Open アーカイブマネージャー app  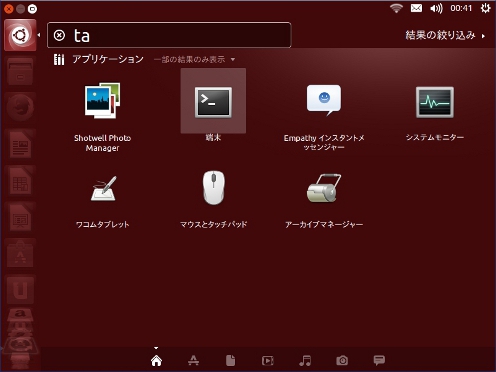pos(324,188)
